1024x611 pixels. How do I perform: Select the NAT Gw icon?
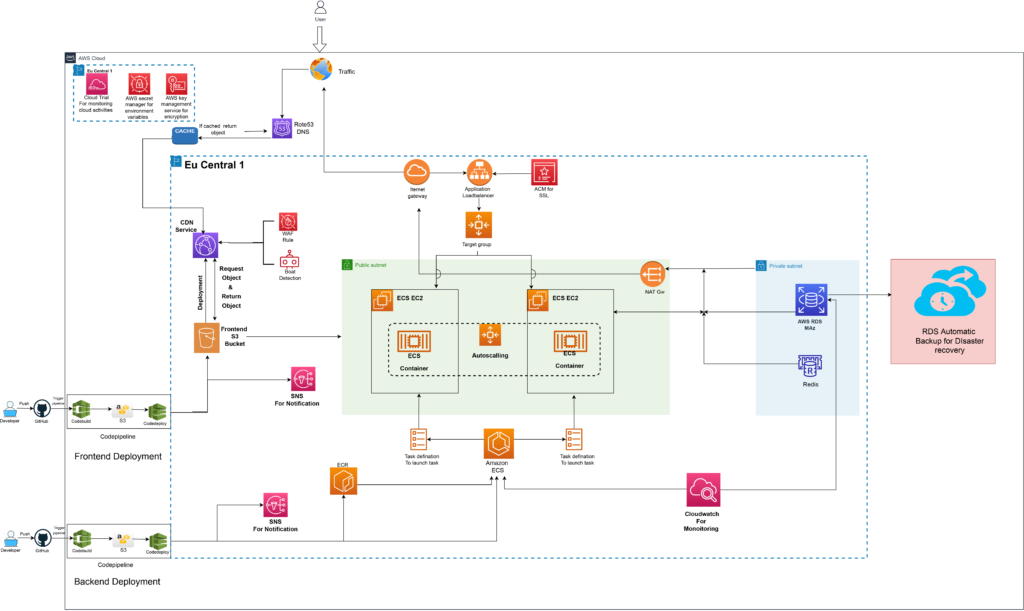coord(653,273)
